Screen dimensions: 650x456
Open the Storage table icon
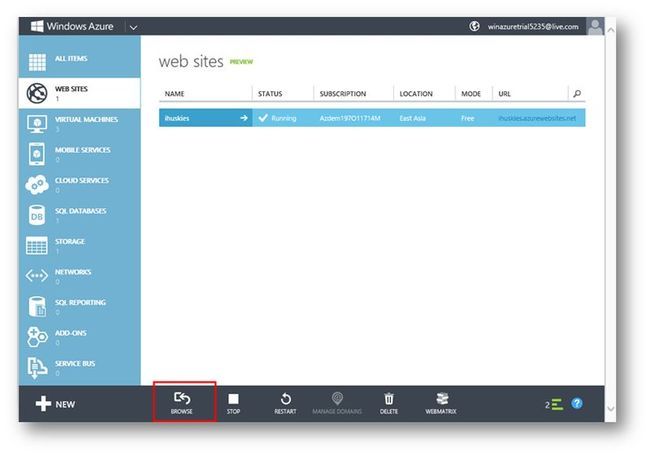tap(37, 245)
